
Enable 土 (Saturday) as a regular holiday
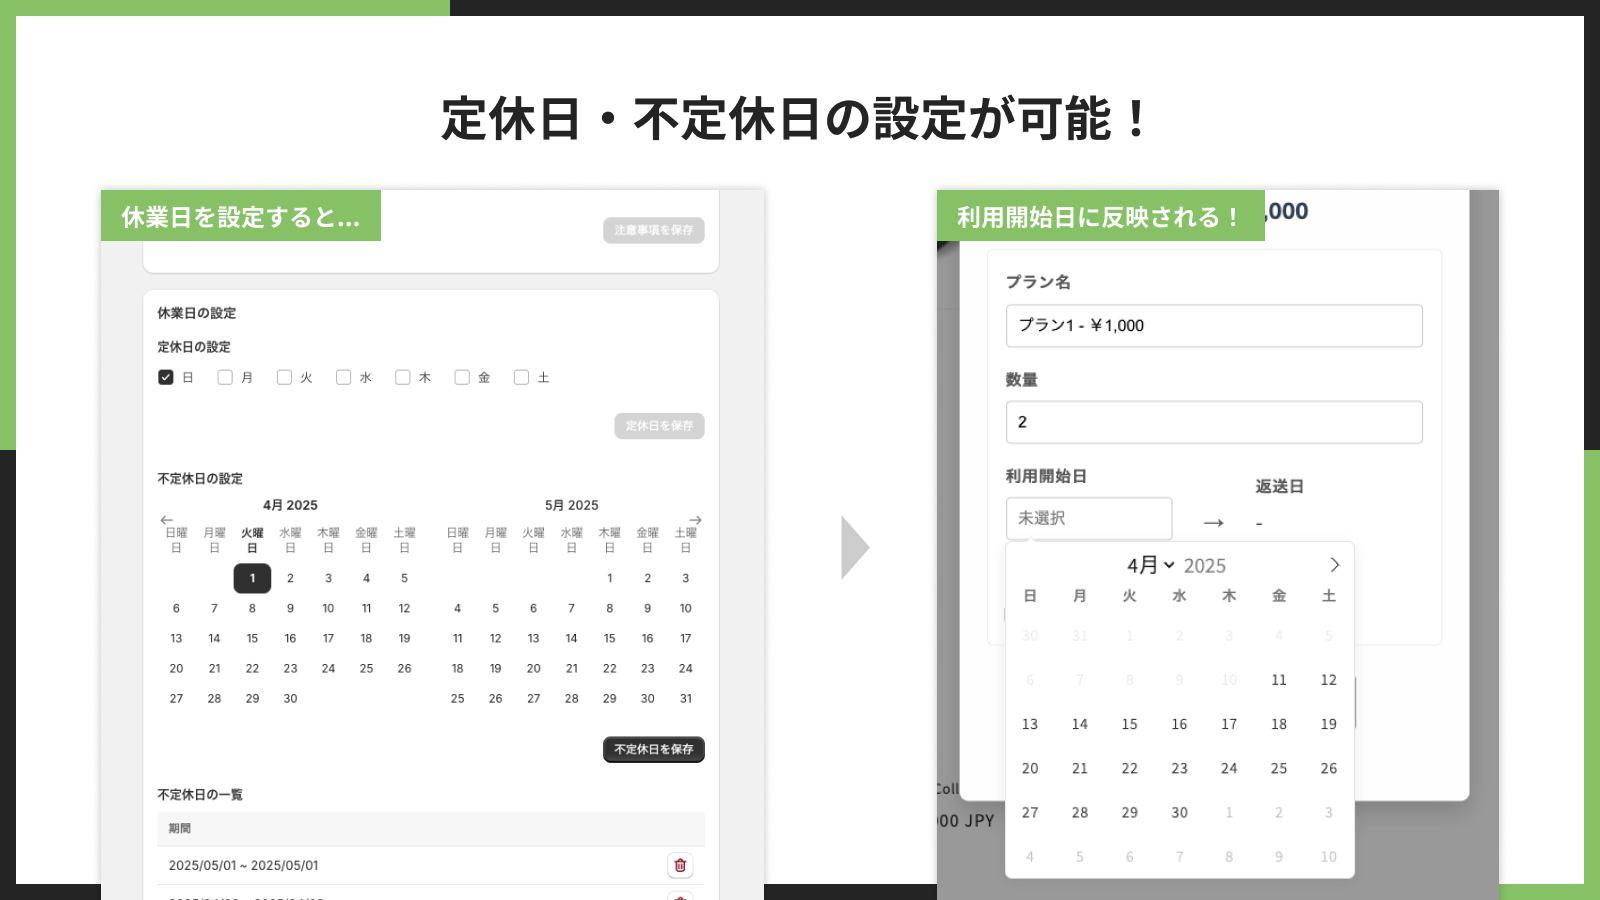click(521, 377)
